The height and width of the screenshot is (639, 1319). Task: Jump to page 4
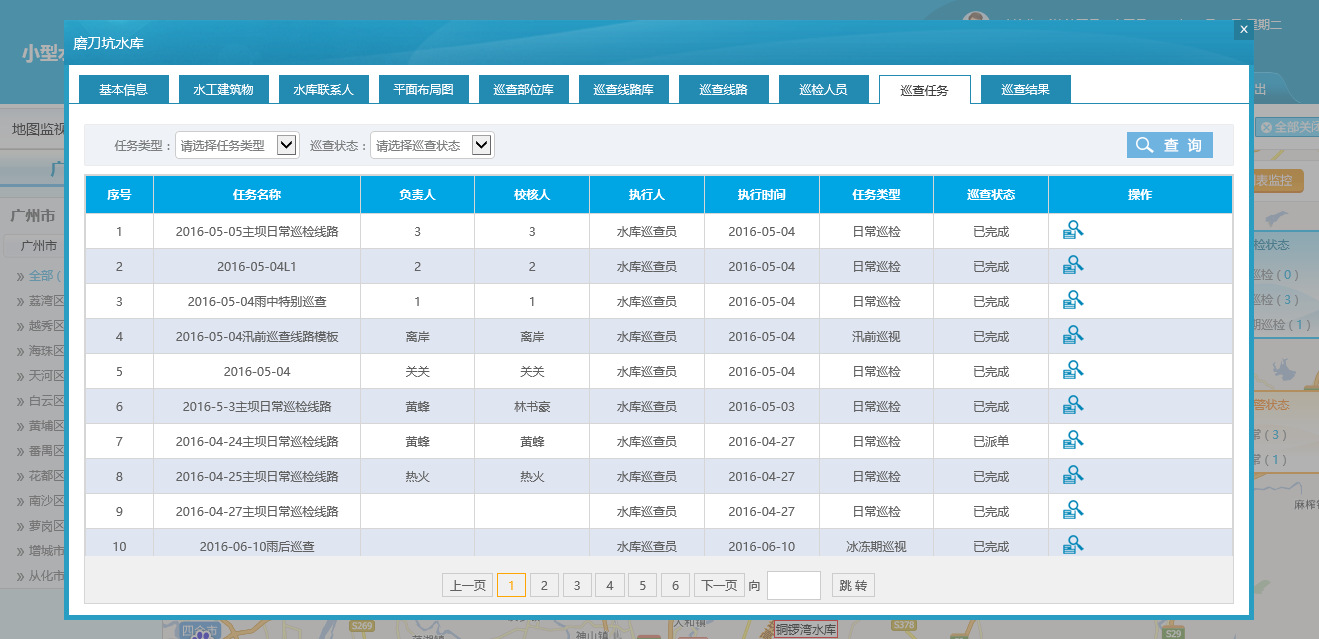point(610,586)
